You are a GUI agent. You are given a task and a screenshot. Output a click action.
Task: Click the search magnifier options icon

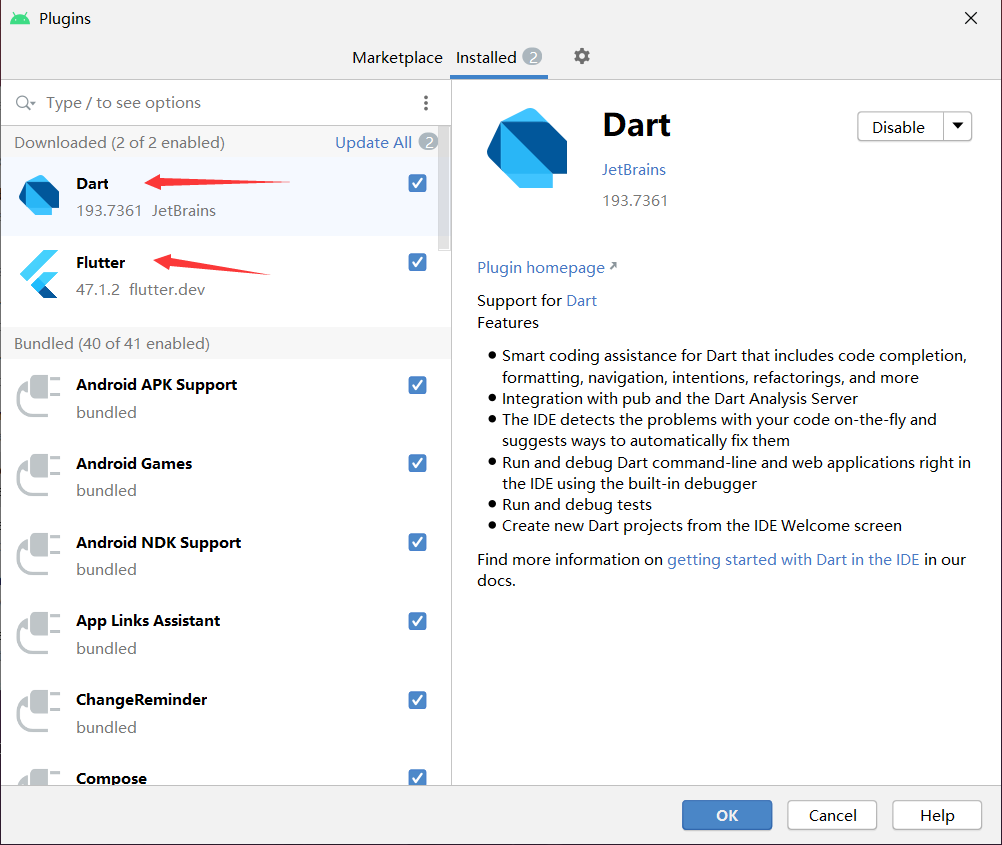pyautogui.click(x=25, y=103)
